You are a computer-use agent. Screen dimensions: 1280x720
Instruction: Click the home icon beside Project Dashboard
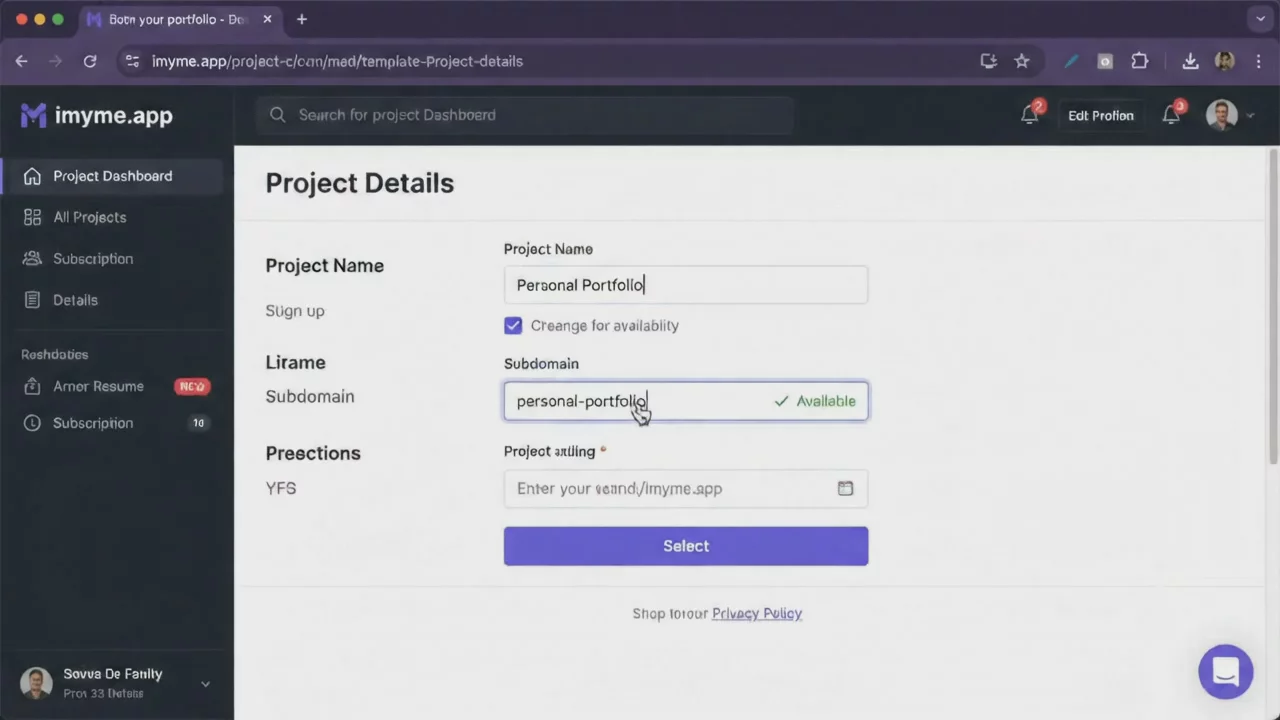tap(32, 176)
